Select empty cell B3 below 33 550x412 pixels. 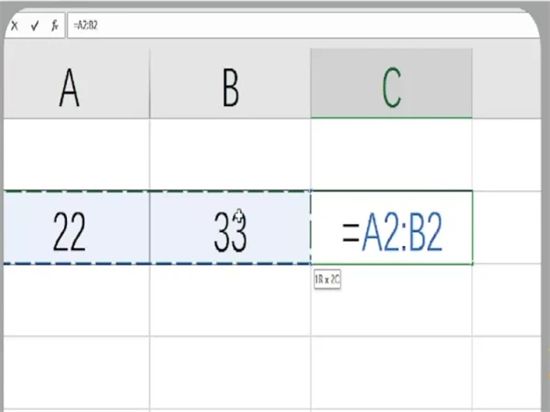[x=230, y=300]
